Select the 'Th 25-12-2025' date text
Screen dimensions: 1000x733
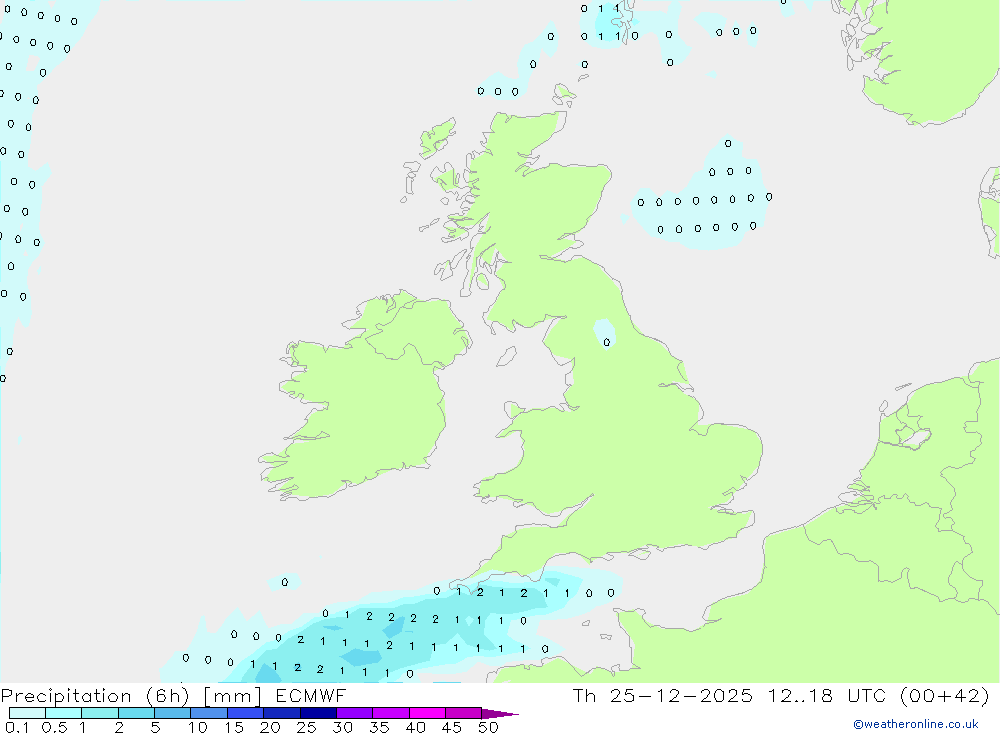[x=662, y=695]
